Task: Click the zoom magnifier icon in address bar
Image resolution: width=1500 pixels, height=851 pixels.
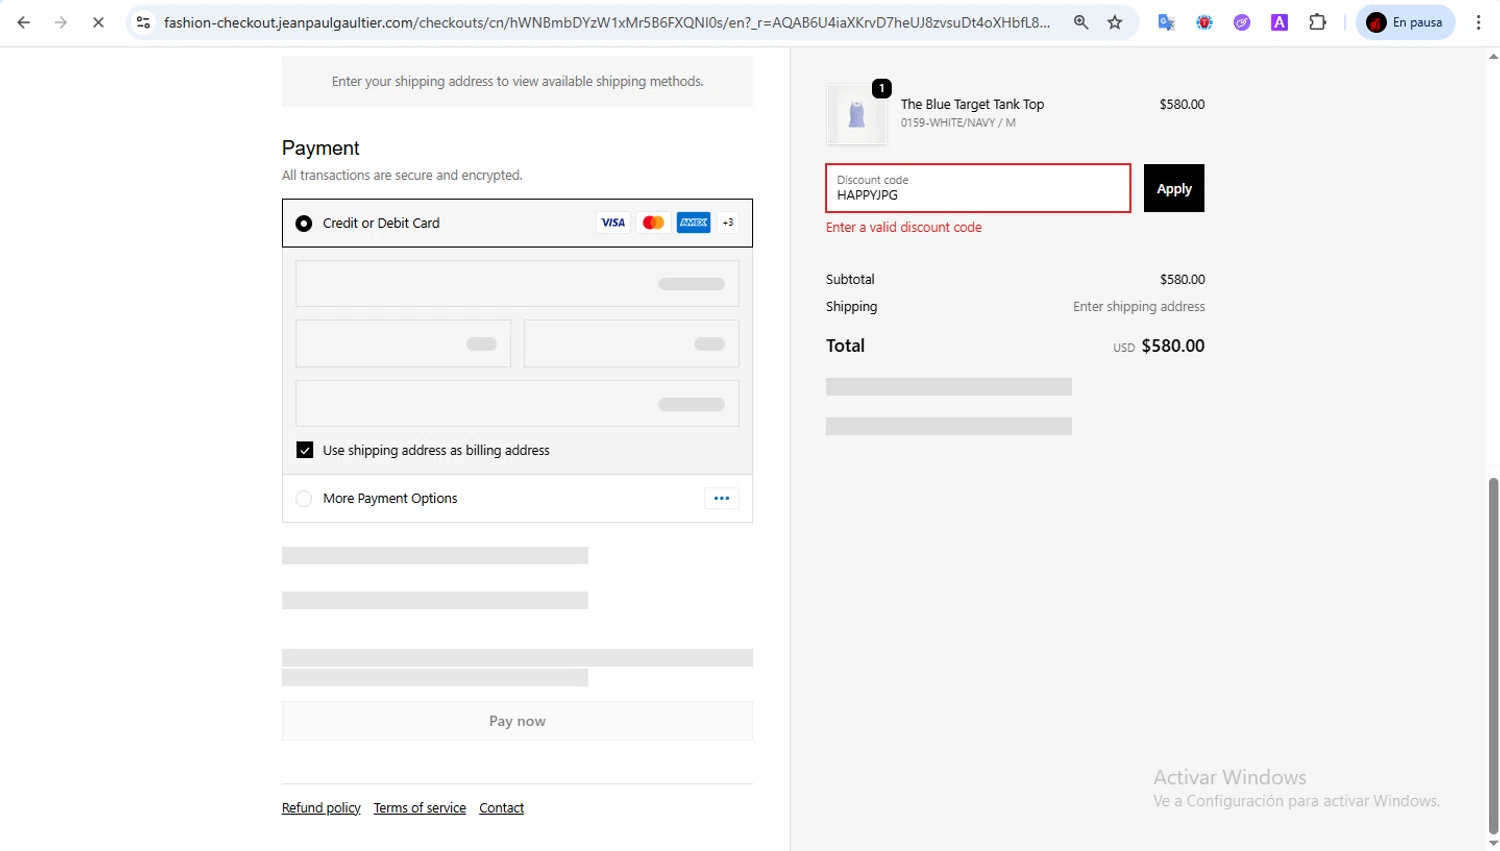Action: 1081,22
